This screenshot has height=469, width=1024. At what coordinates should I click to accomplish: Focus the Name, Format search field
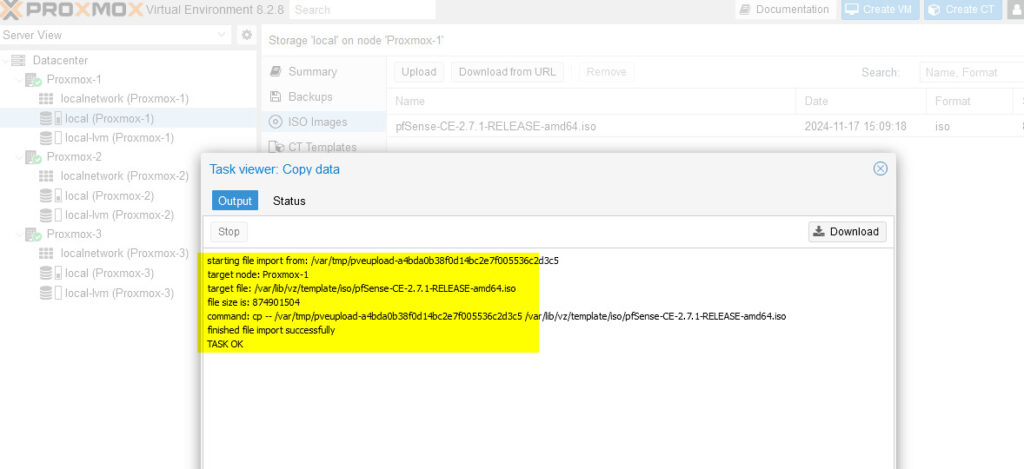971,72
